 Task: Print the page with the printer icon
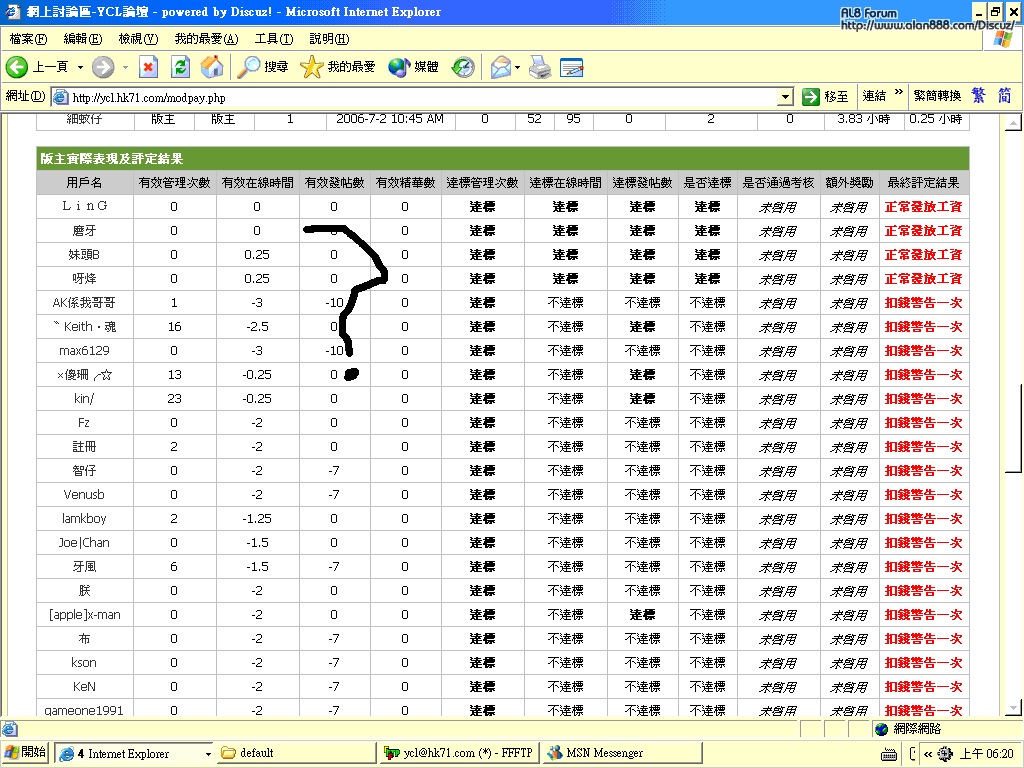point(540,67)
